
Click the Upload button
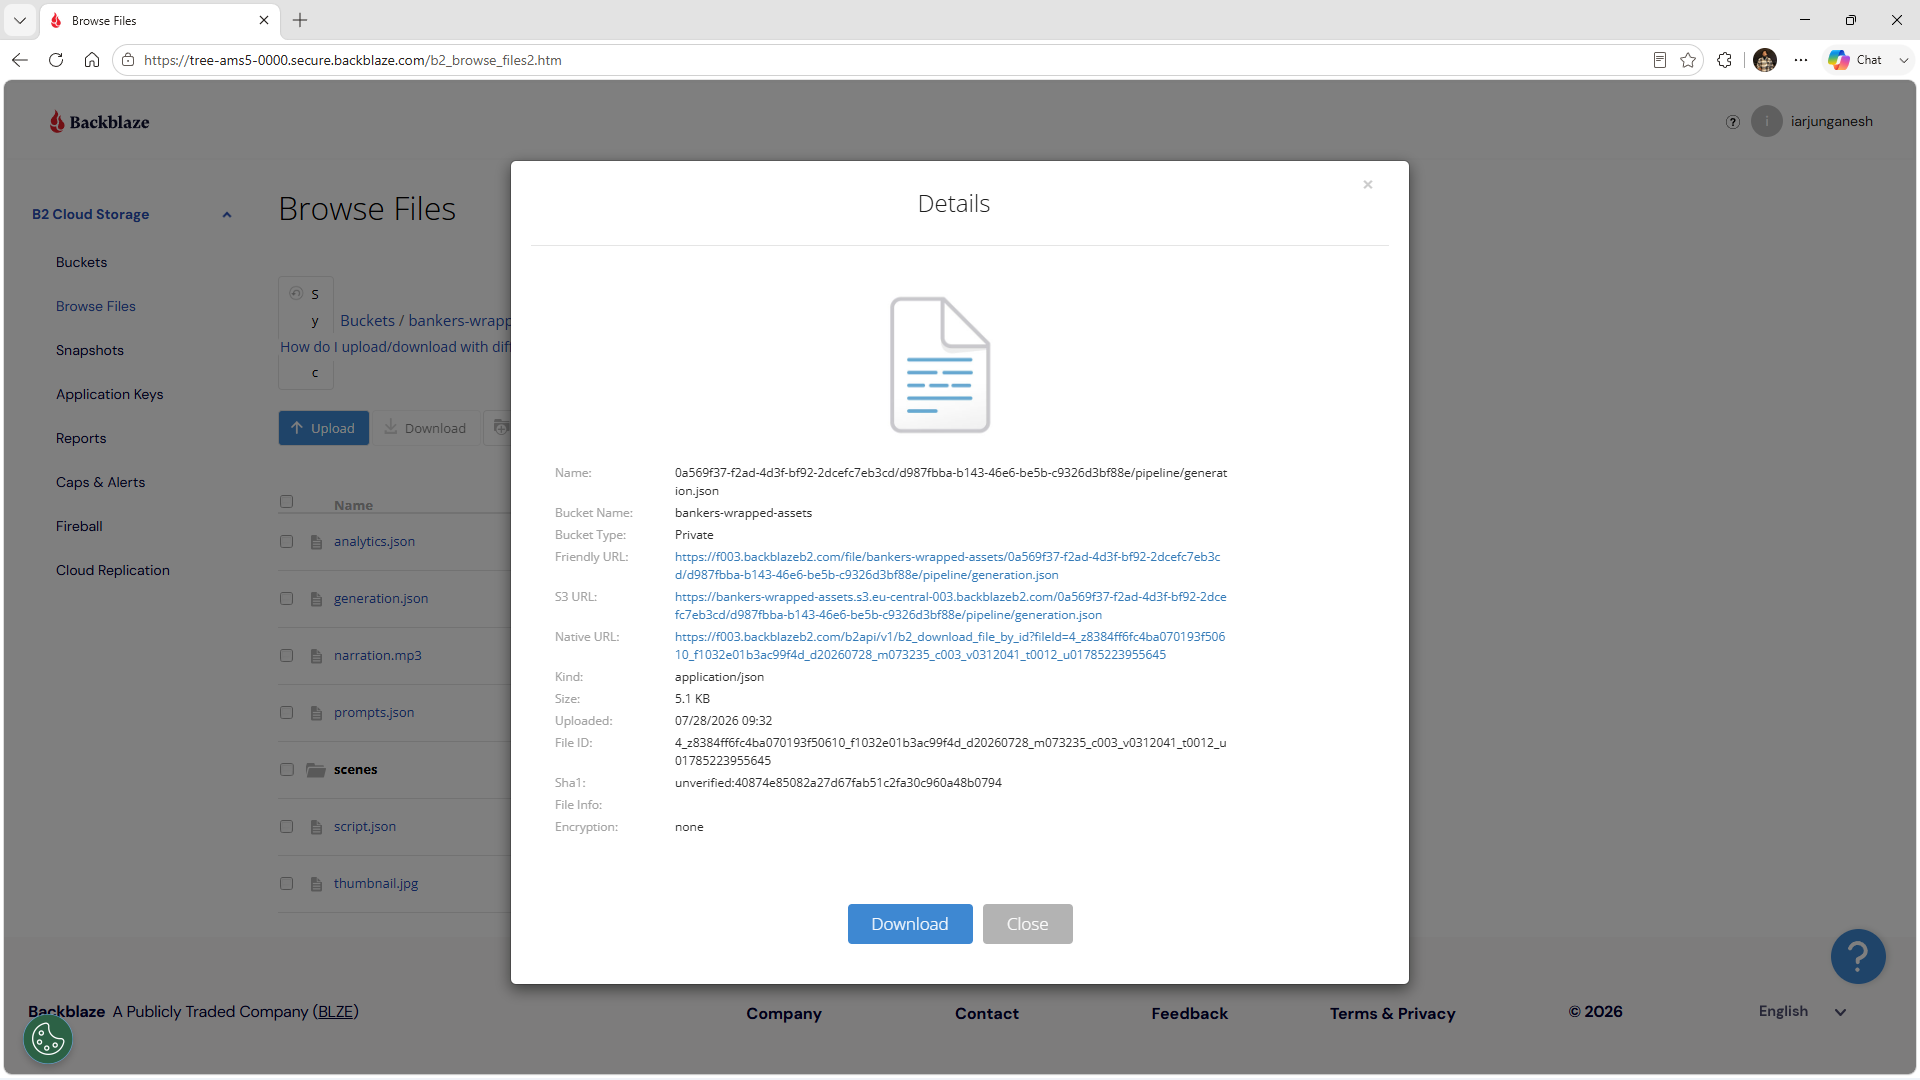pos(323,428)
